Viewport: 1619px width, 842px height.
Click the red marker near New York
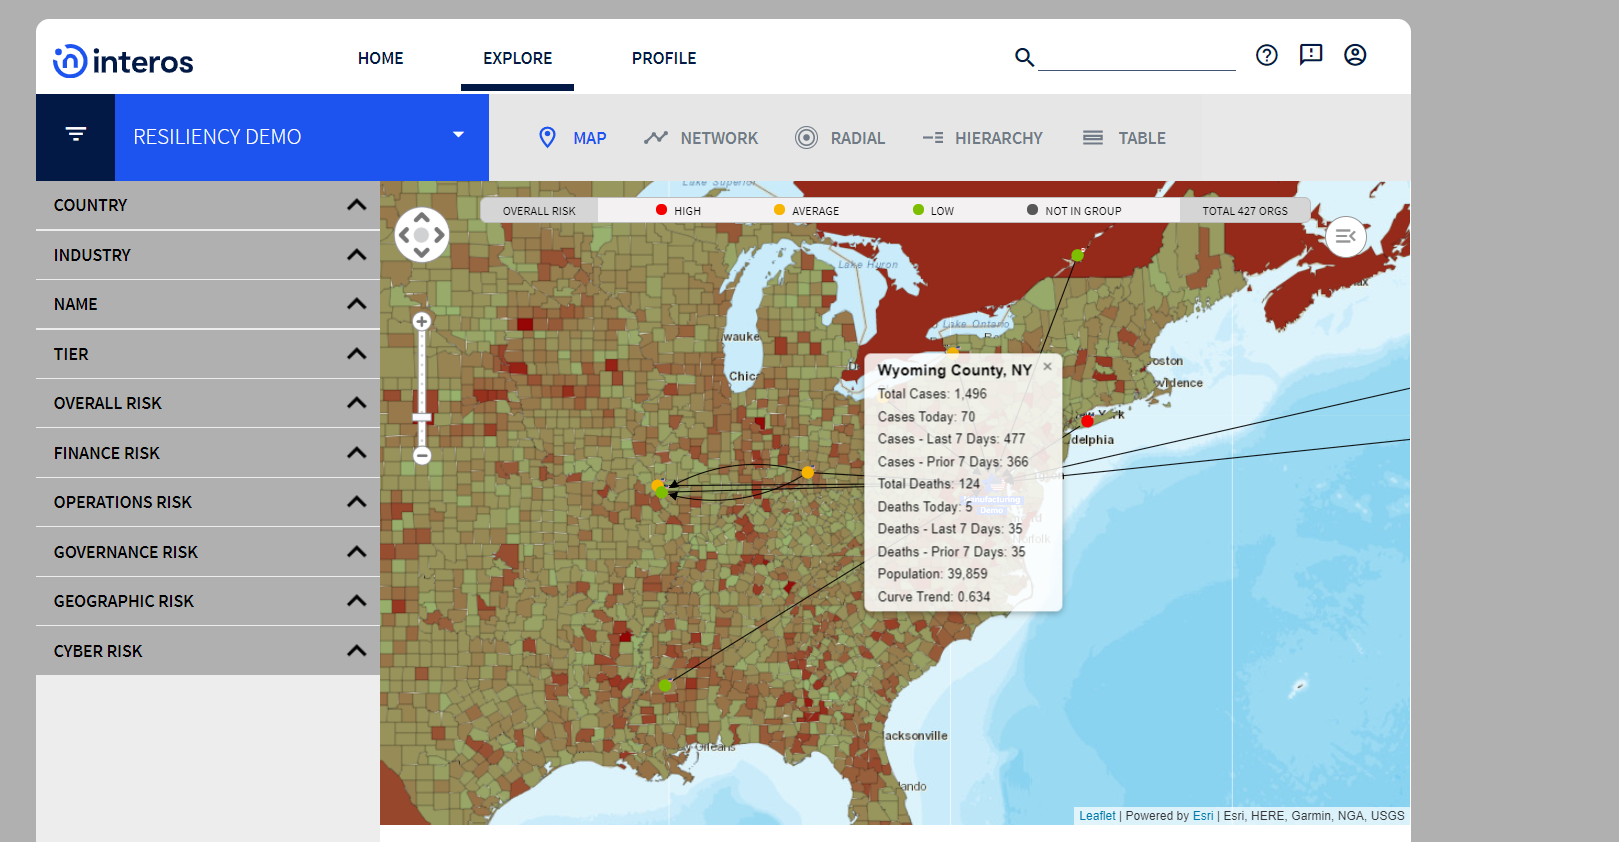[1087, 421]
